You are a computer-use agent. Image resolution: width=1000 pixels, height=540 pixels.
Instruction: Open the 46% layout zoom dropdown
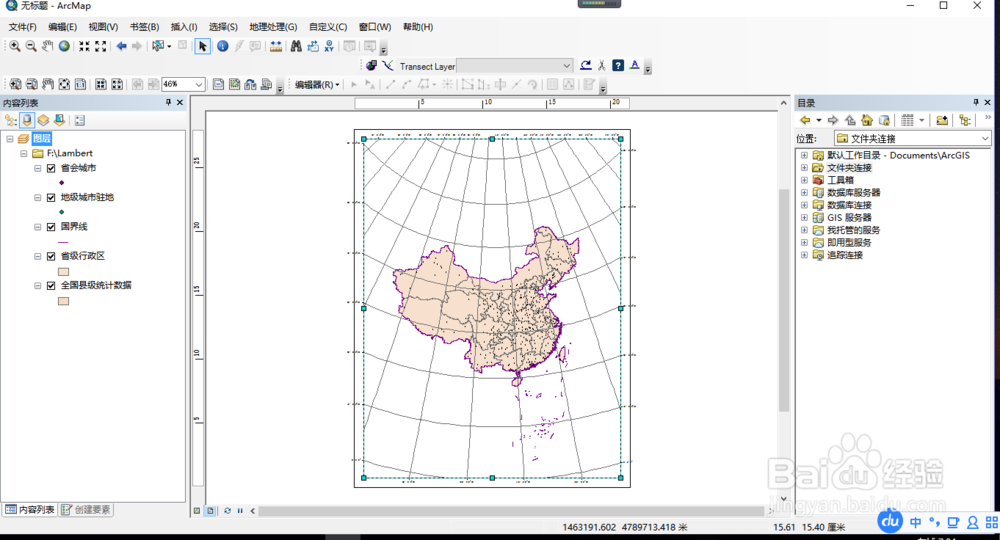[199, 84]
